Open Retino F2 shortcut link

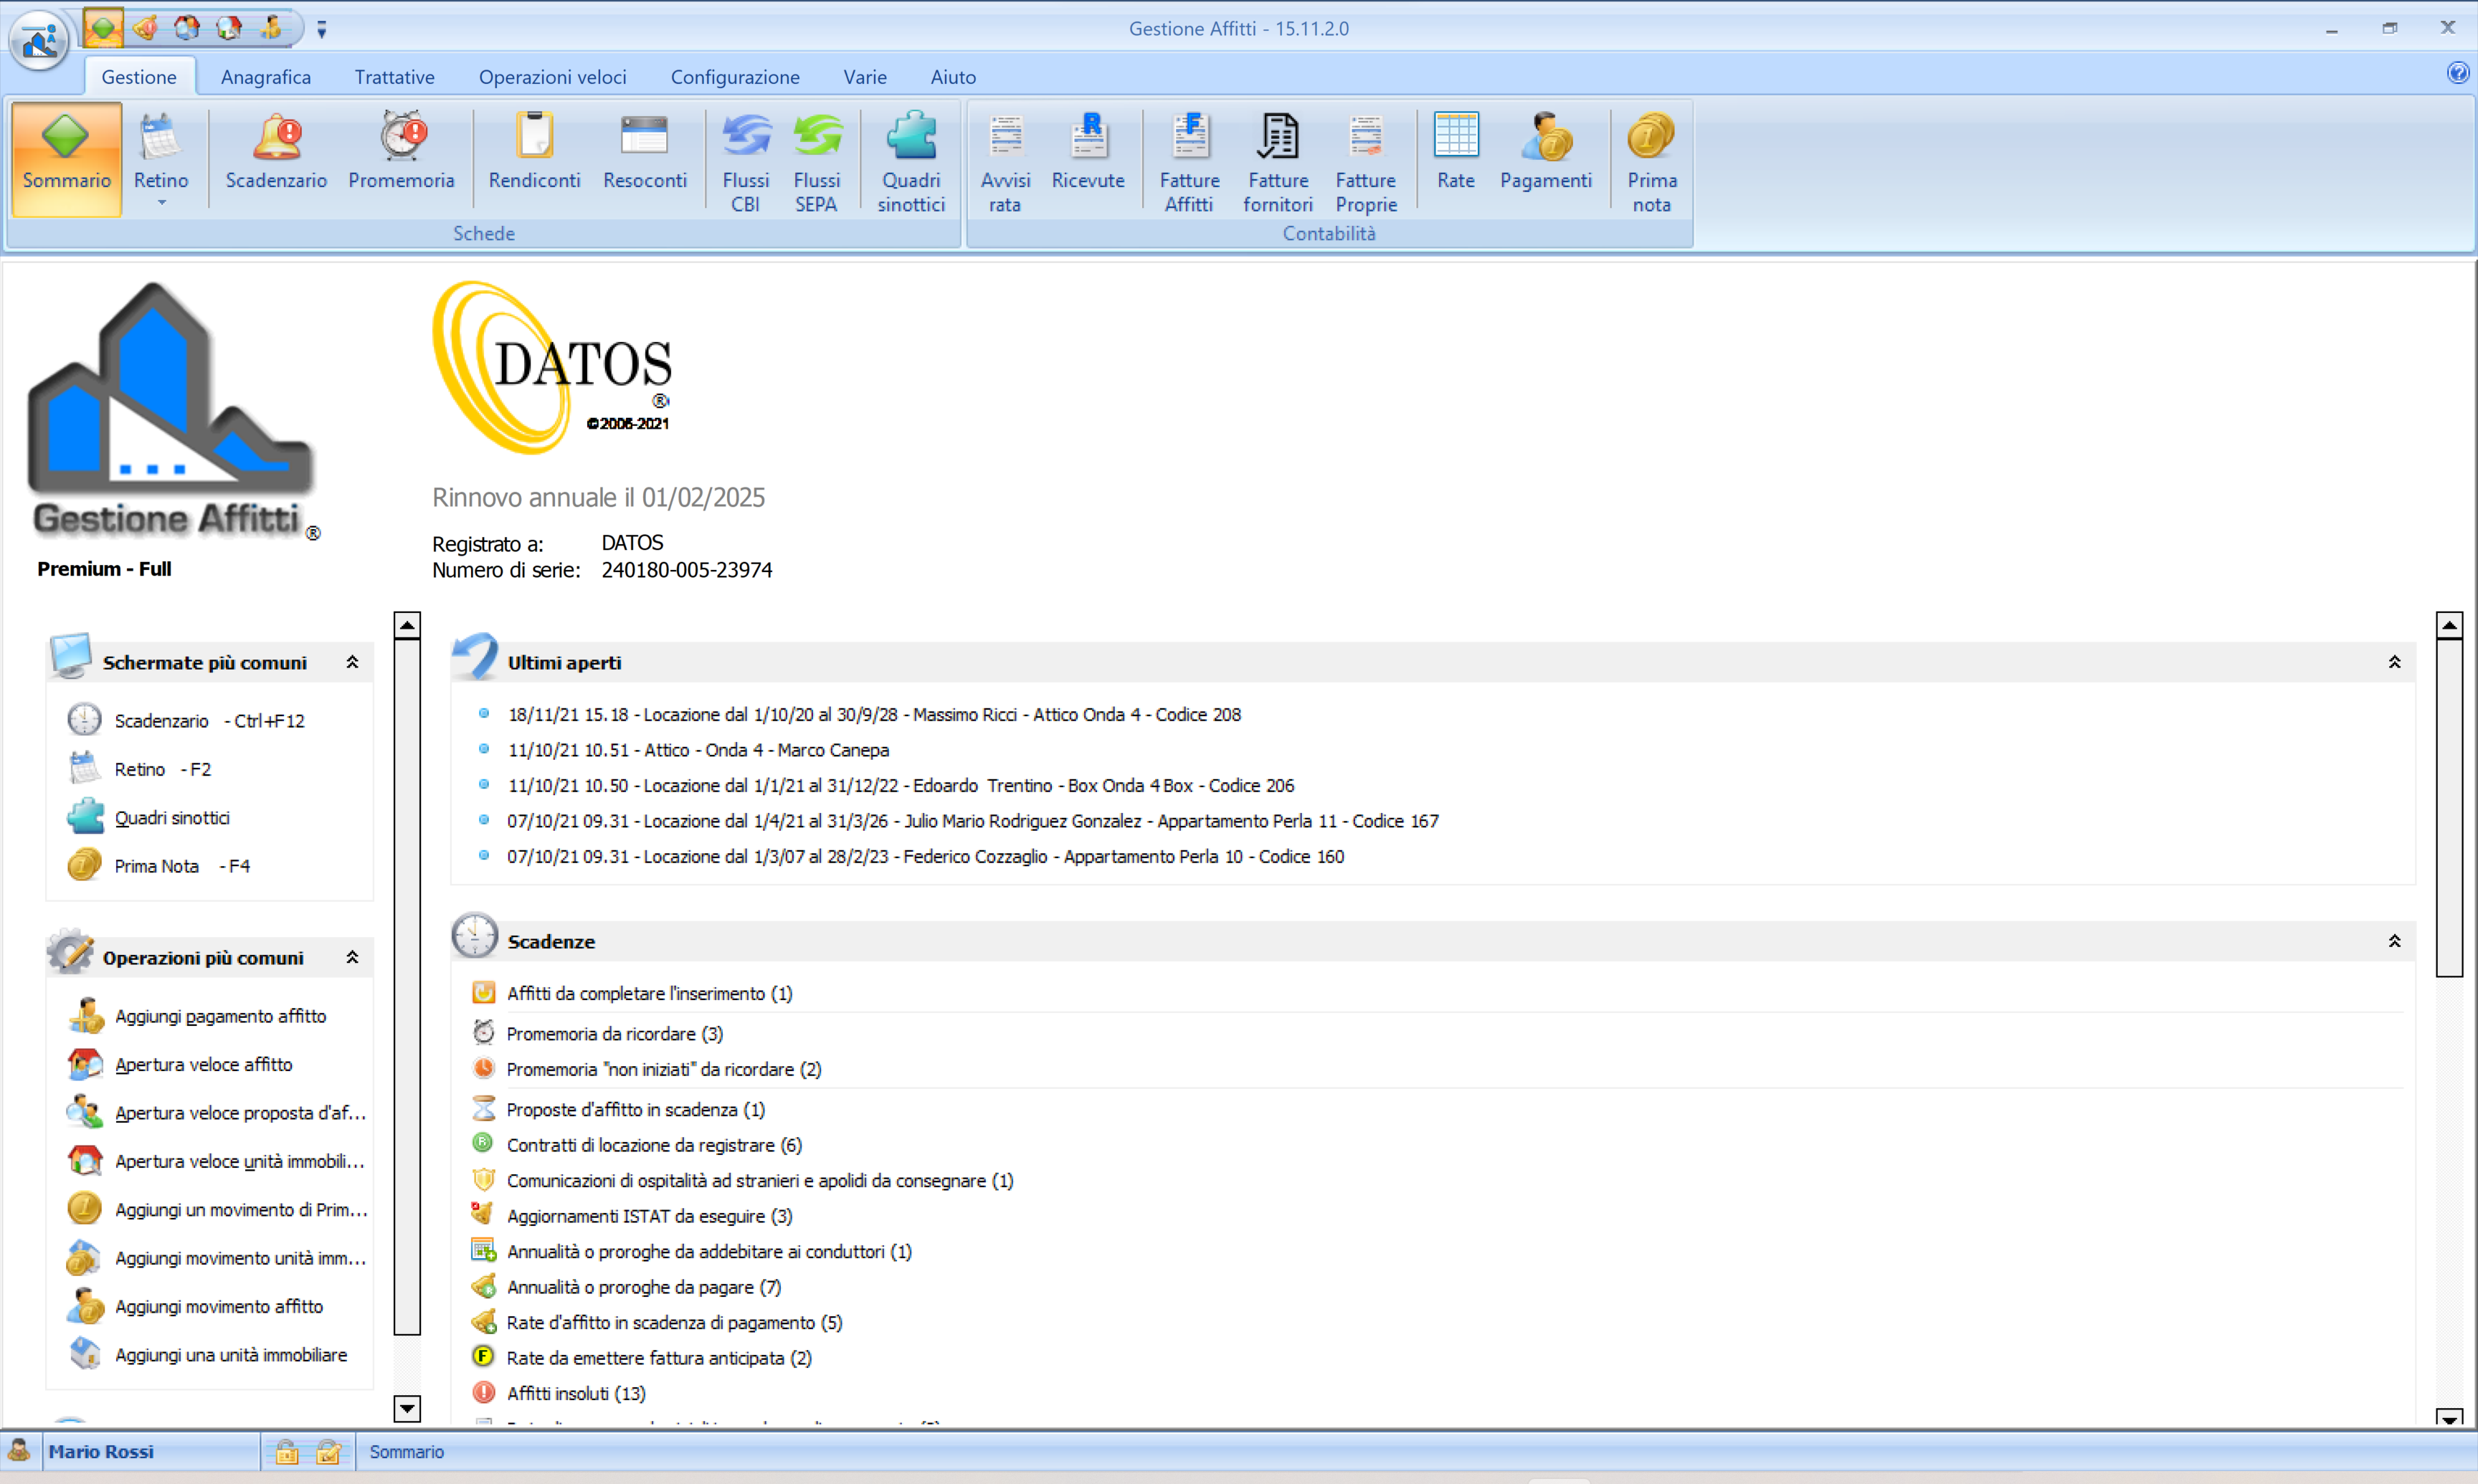(162, 769)
